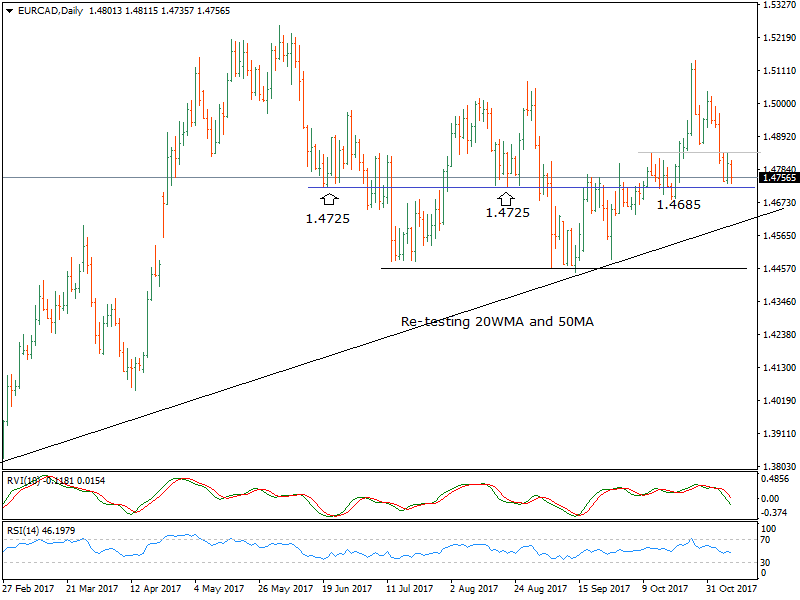Click the RVI scale value 0.4856
This screenshot has height=600, width=800.
tap(774, 479)
